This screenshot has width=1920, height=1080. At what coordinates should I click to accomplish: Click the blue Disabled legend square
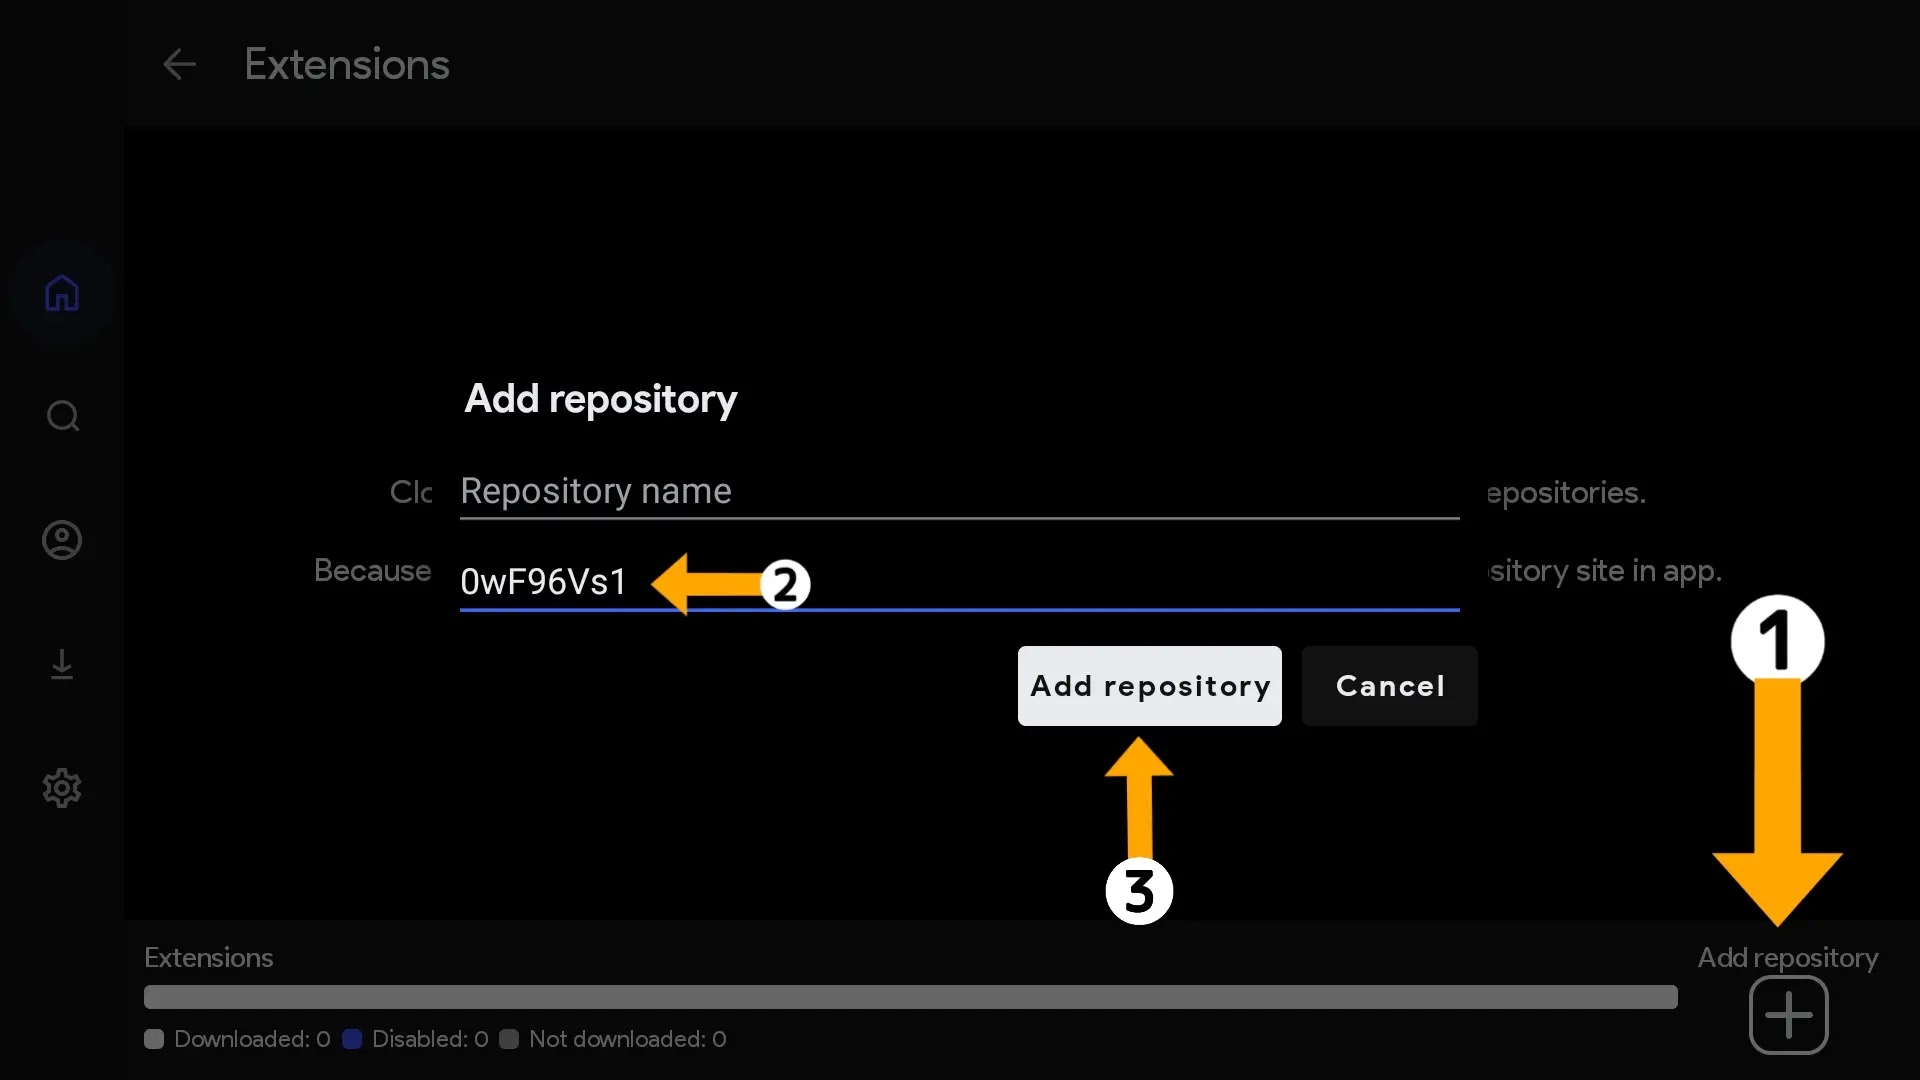click(x=352, y=1039)
